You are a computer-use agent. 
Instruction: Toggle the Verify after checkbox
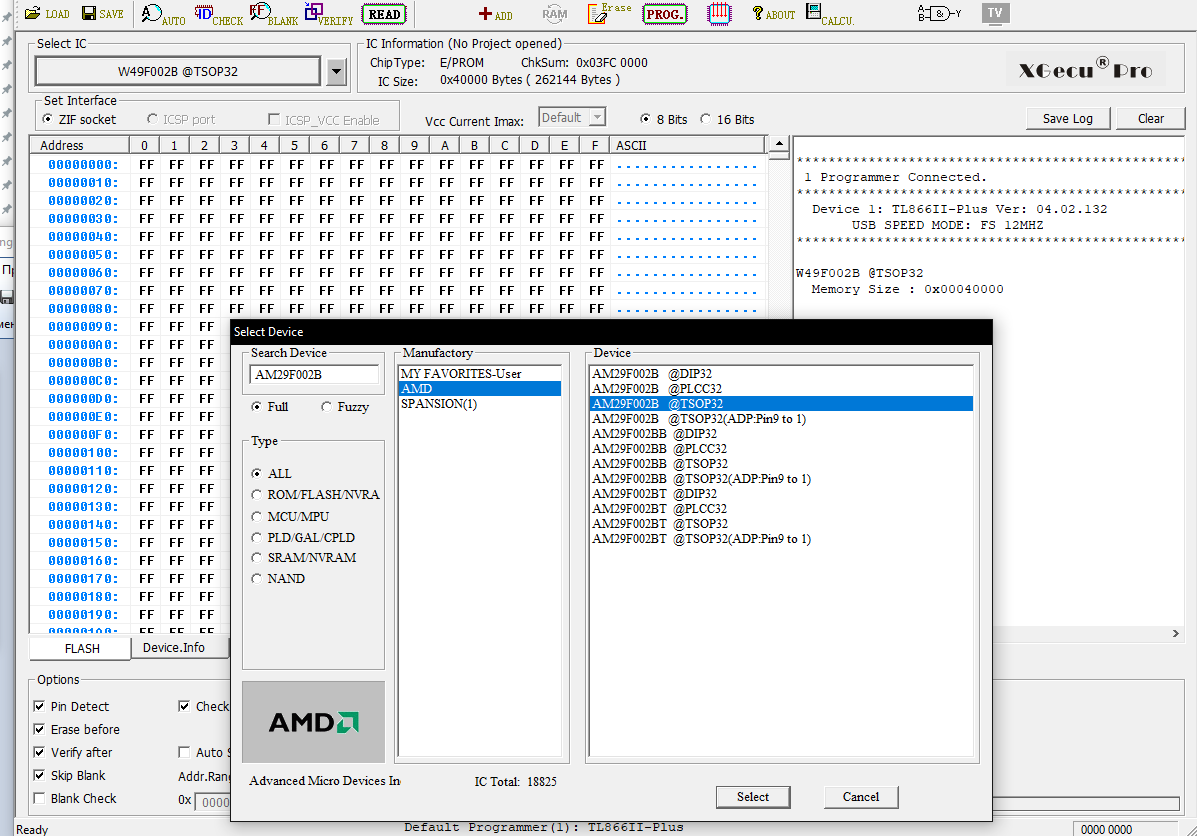(x=73, y=752)
